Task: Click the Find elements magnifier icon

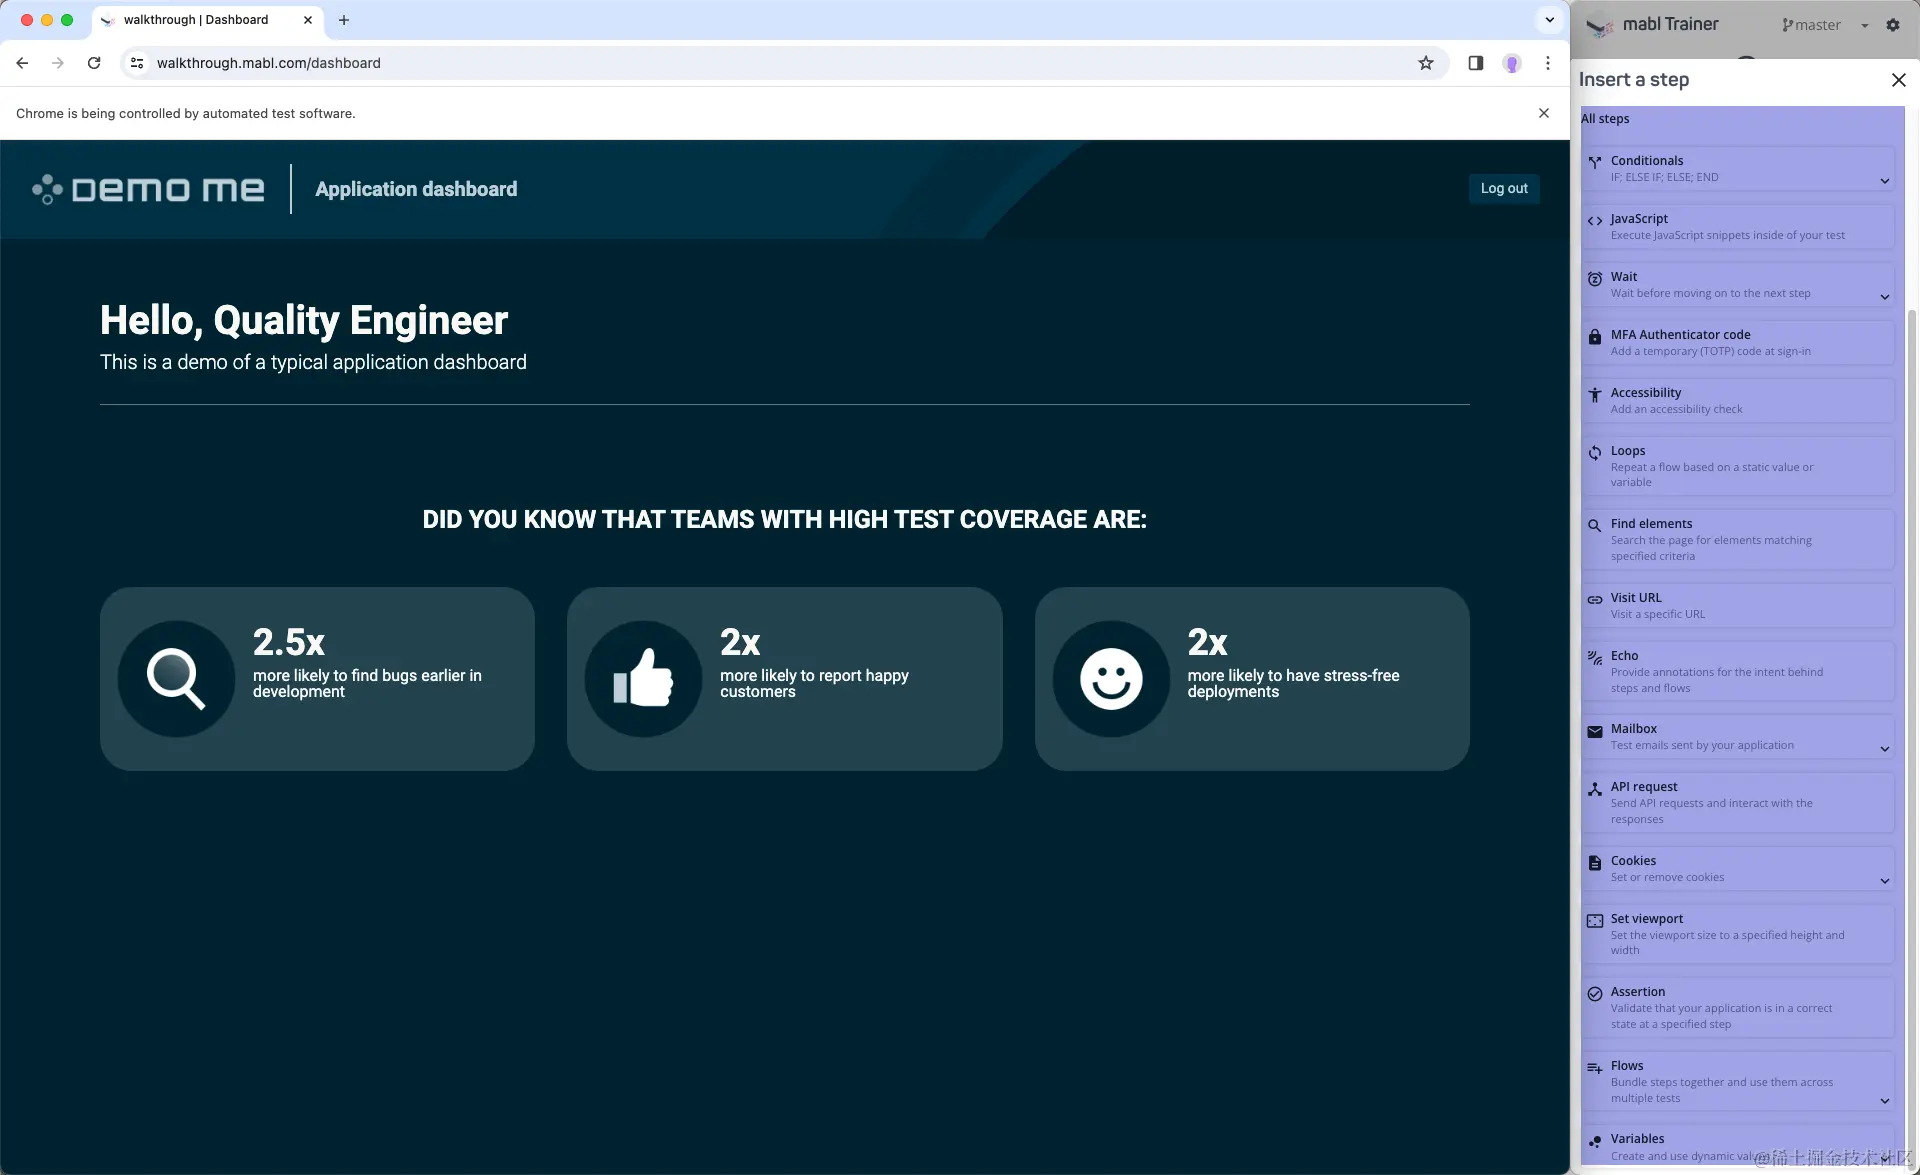Action: tap(1595, 526)
